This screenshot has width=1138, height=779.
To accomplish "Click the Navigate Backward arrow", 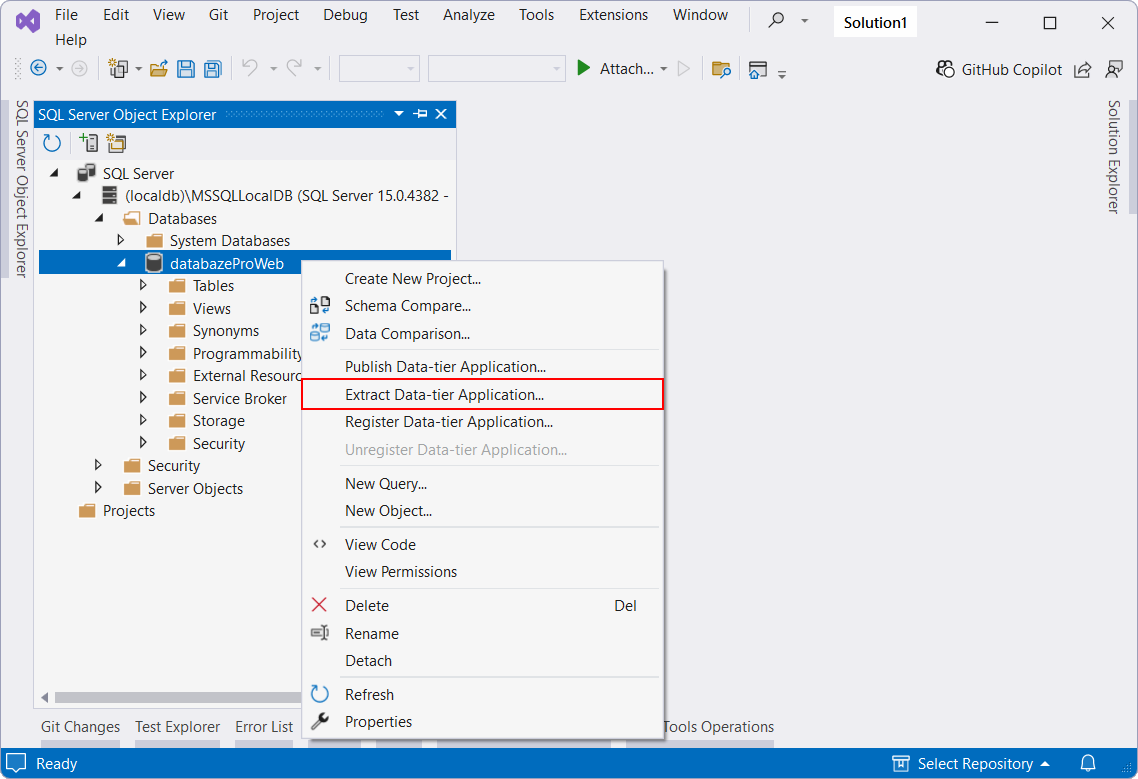I will [40, 67].
